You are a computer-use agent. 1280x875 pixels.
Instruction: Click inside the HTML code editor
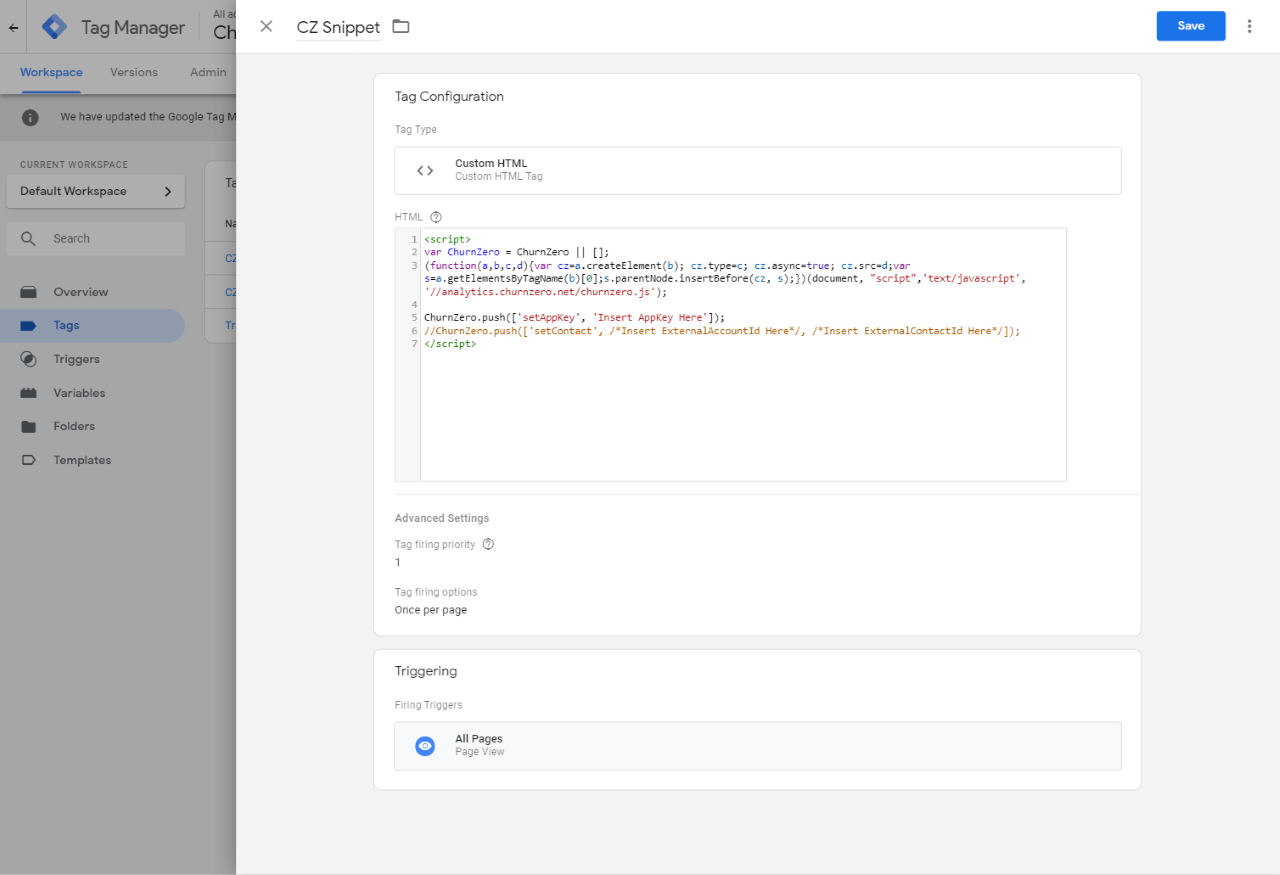[x=743, y=354]
